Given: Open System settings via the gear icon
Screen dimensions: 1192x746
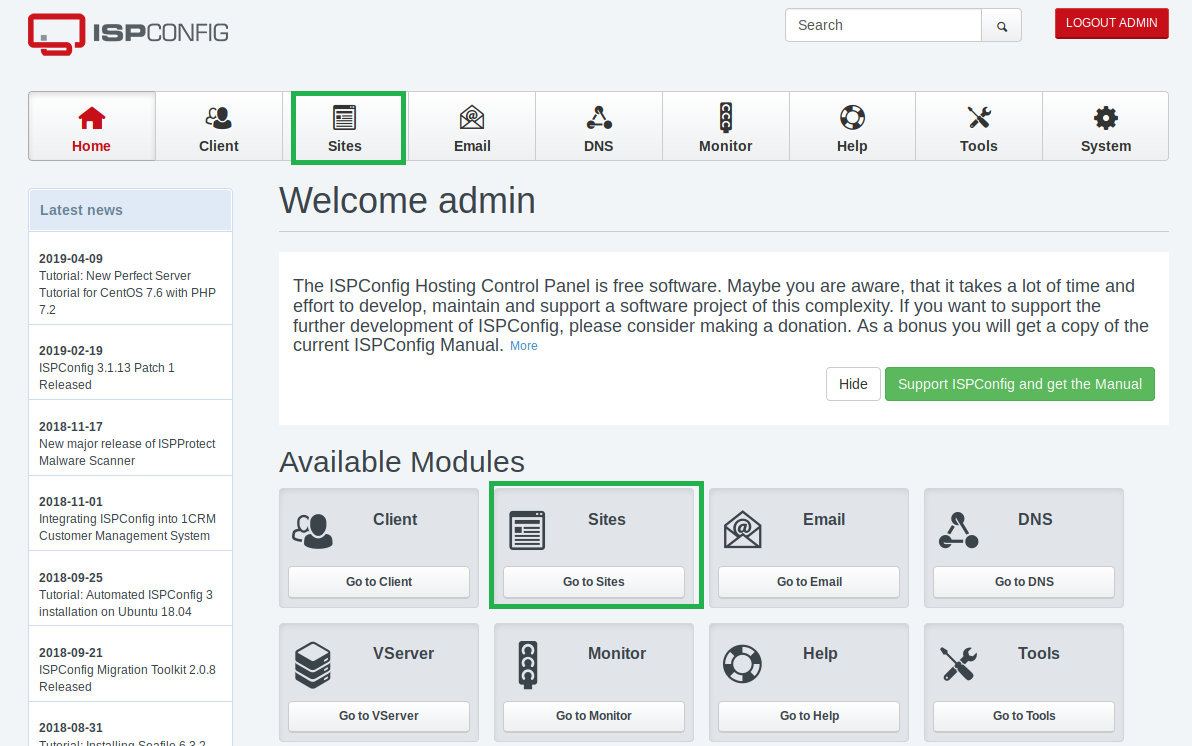Looking at the screenshot, I should click(1105, 118).
